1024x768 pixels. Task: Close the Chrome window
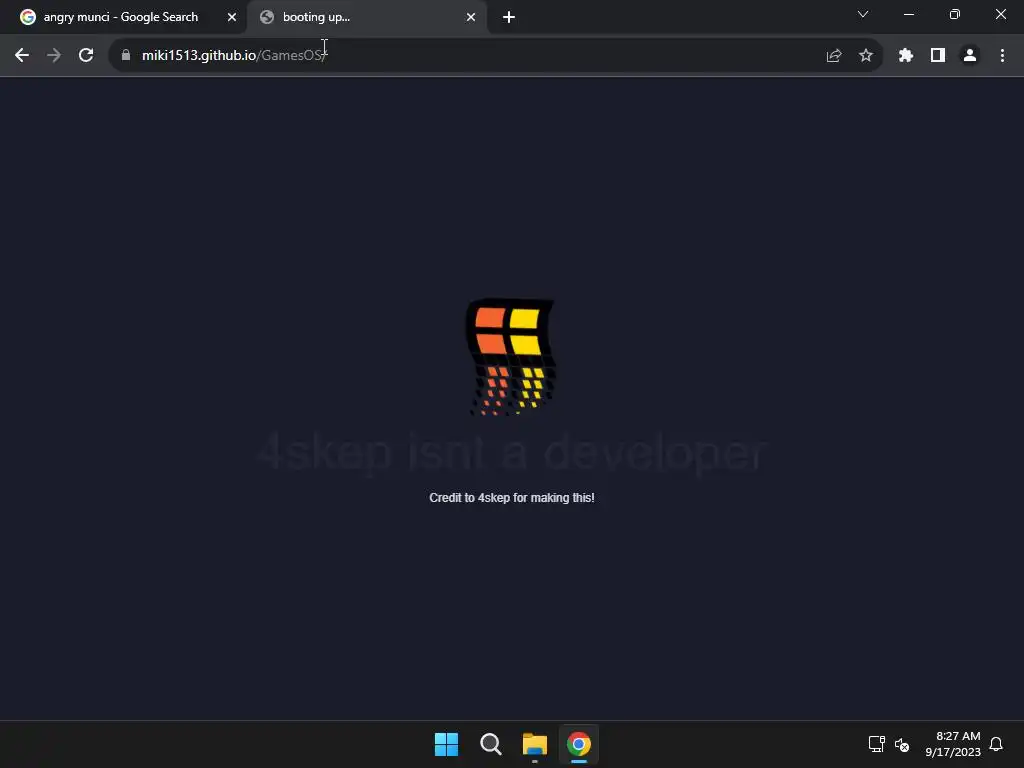click(x=1000, y=14)
